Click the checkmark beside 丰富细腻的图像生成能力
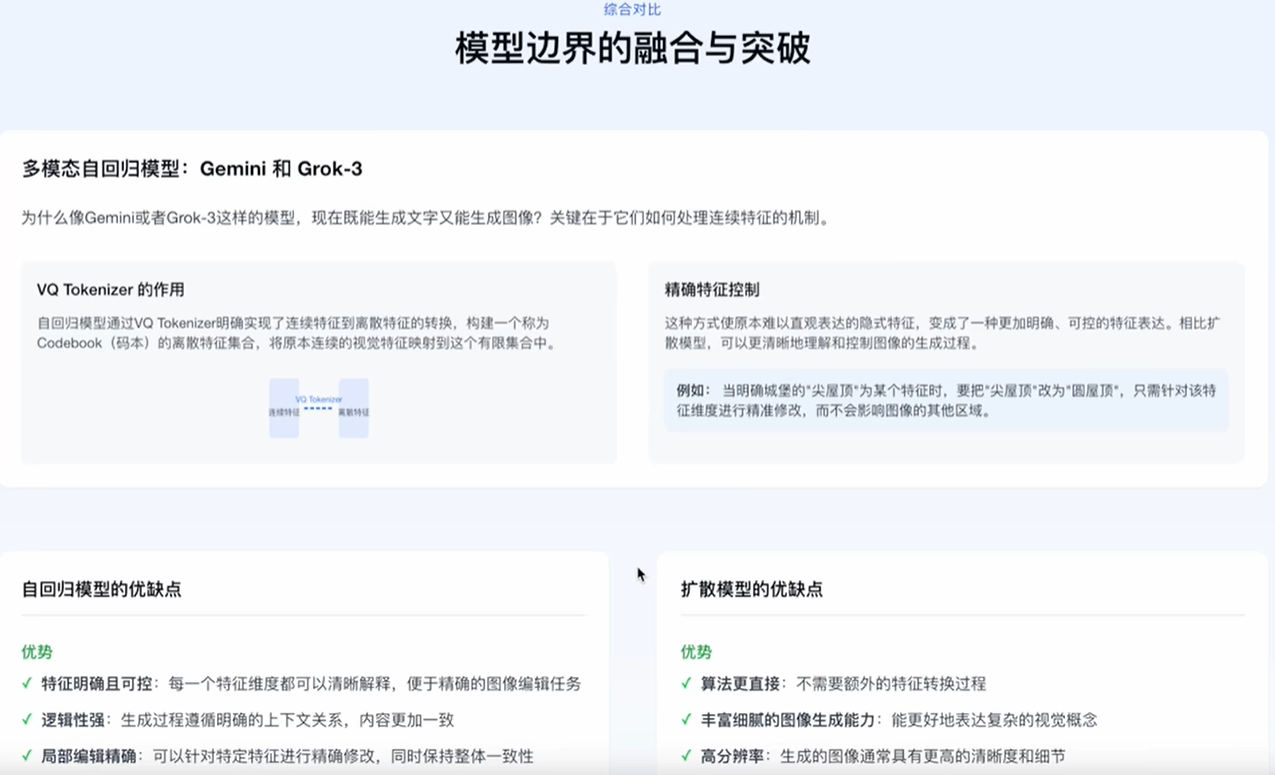The image size is (1275, 775). tap(687, 720)
